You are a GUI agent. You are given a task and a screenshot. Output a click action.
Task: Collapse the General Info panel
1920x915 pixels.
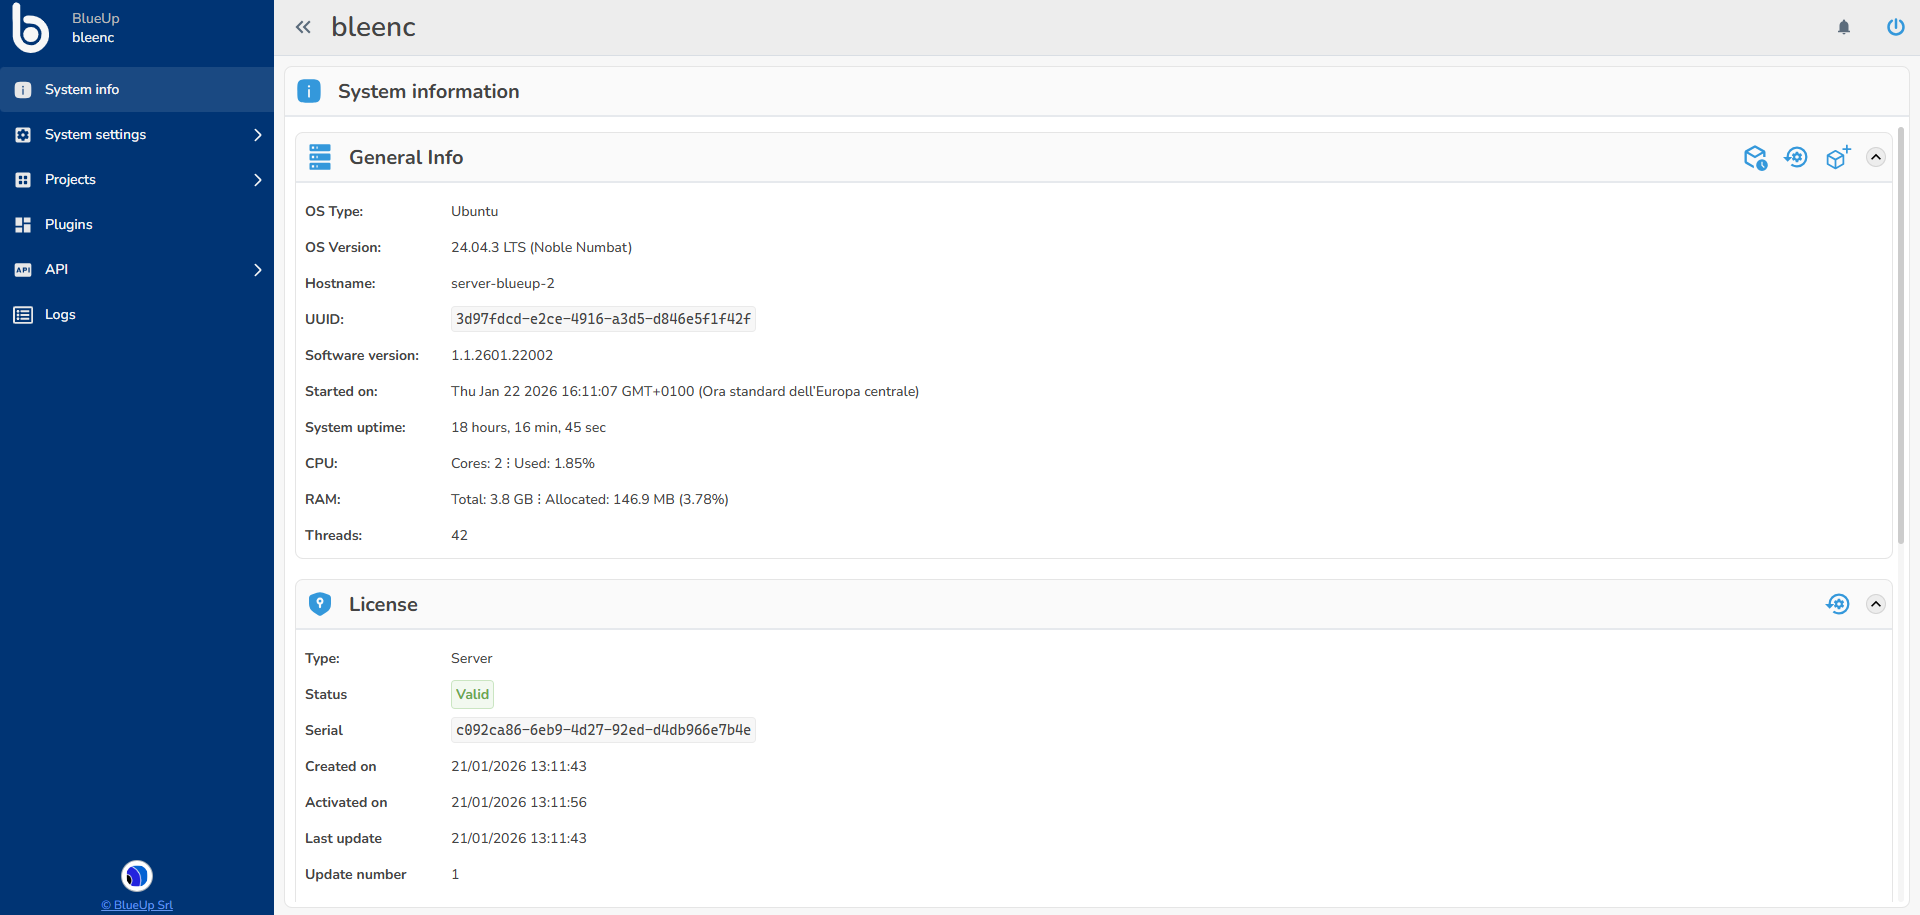tap(1876, 157)
